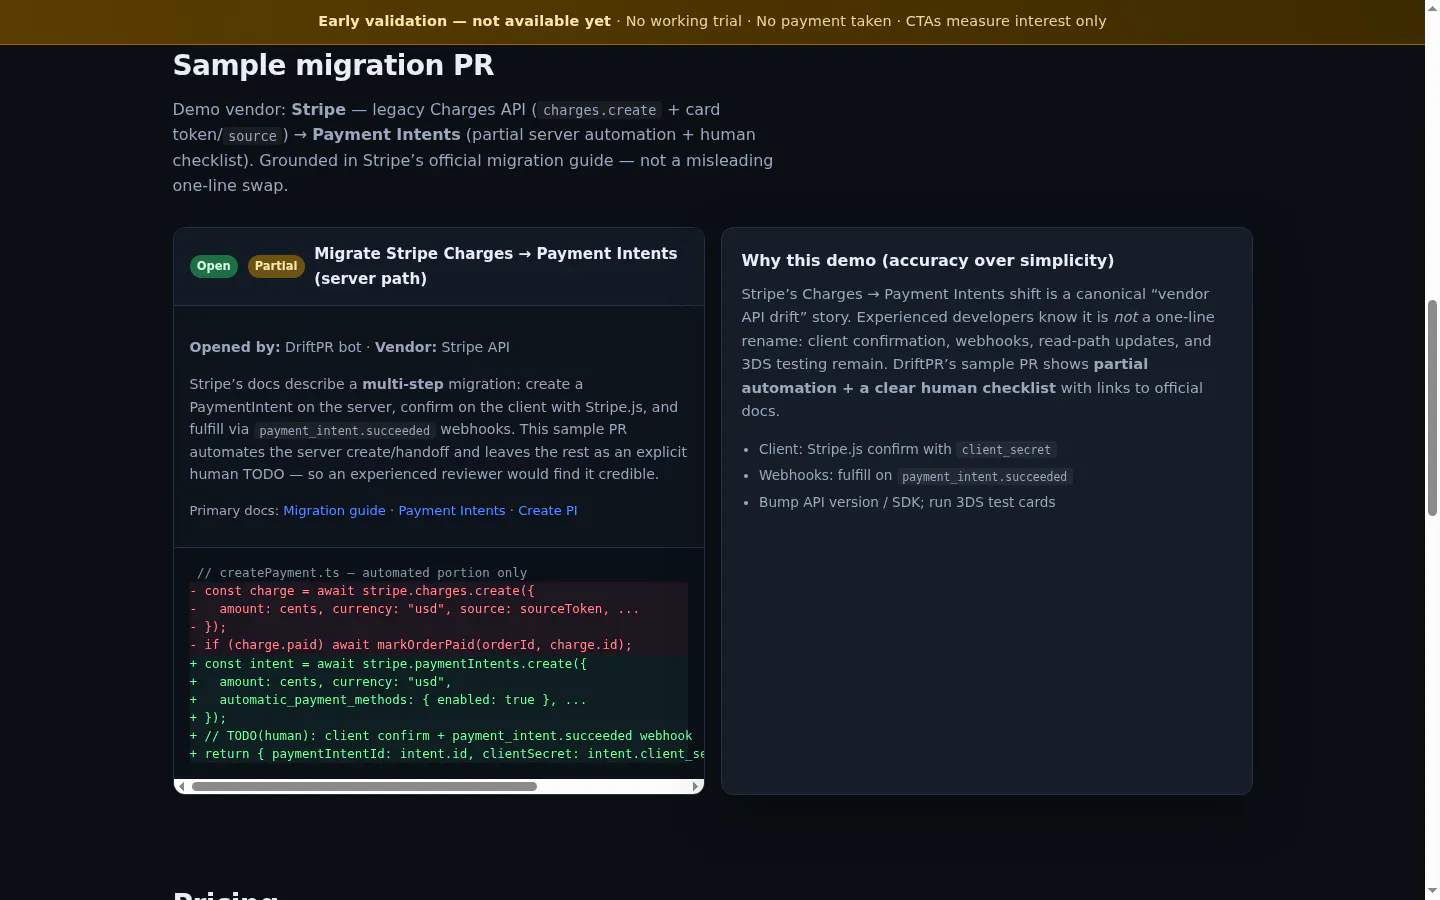The height and width of the screenshot is (900, 1440).
Task: Click the bullet "Client: Stripe.js confirm with client_secret"
Action: pos(907,450)
